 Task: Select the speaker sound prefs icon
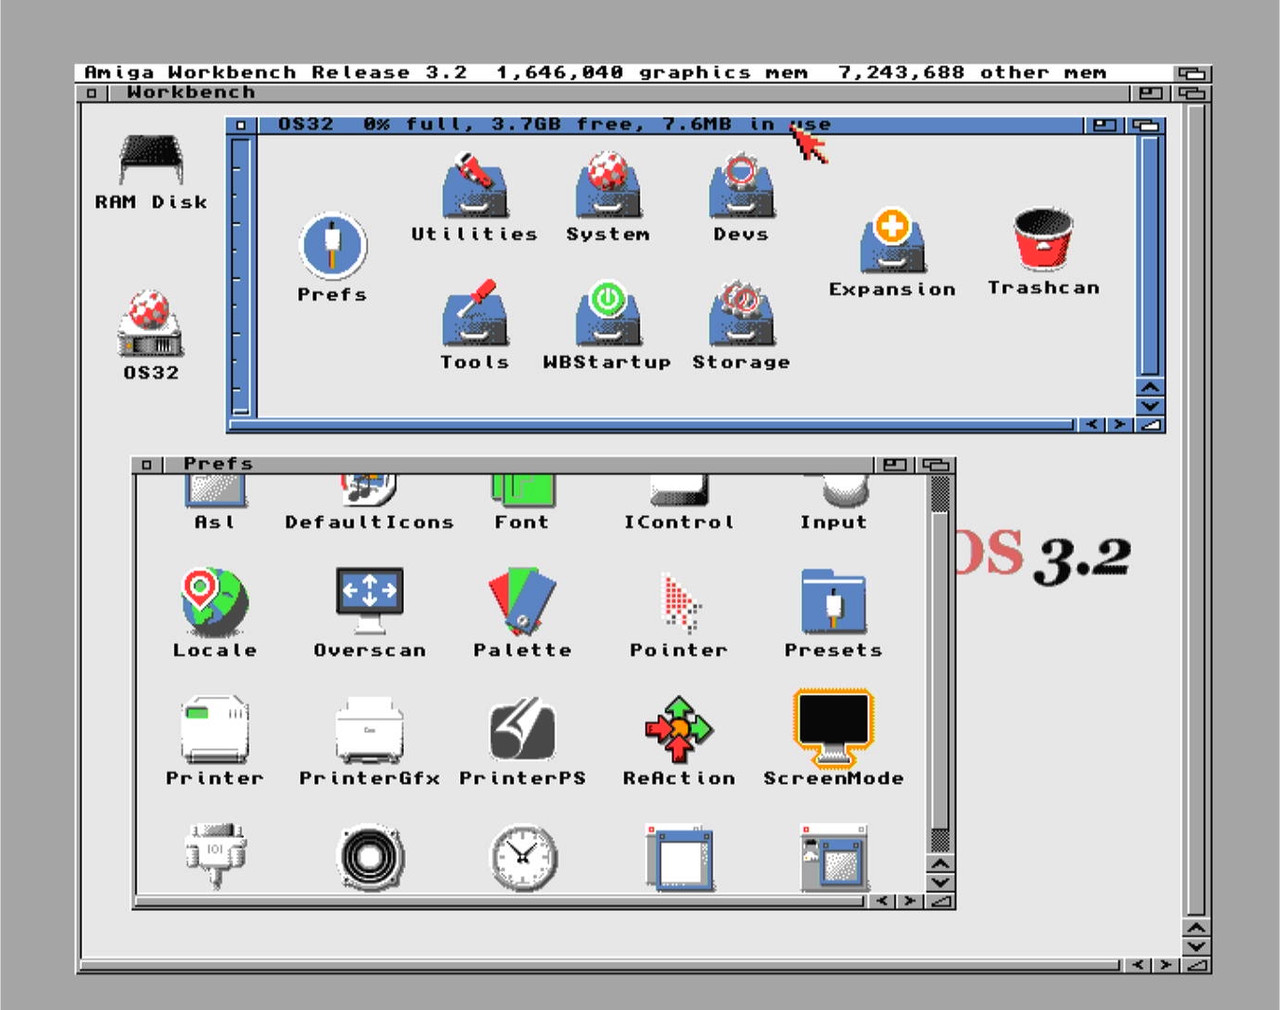(x=370, y=857)
